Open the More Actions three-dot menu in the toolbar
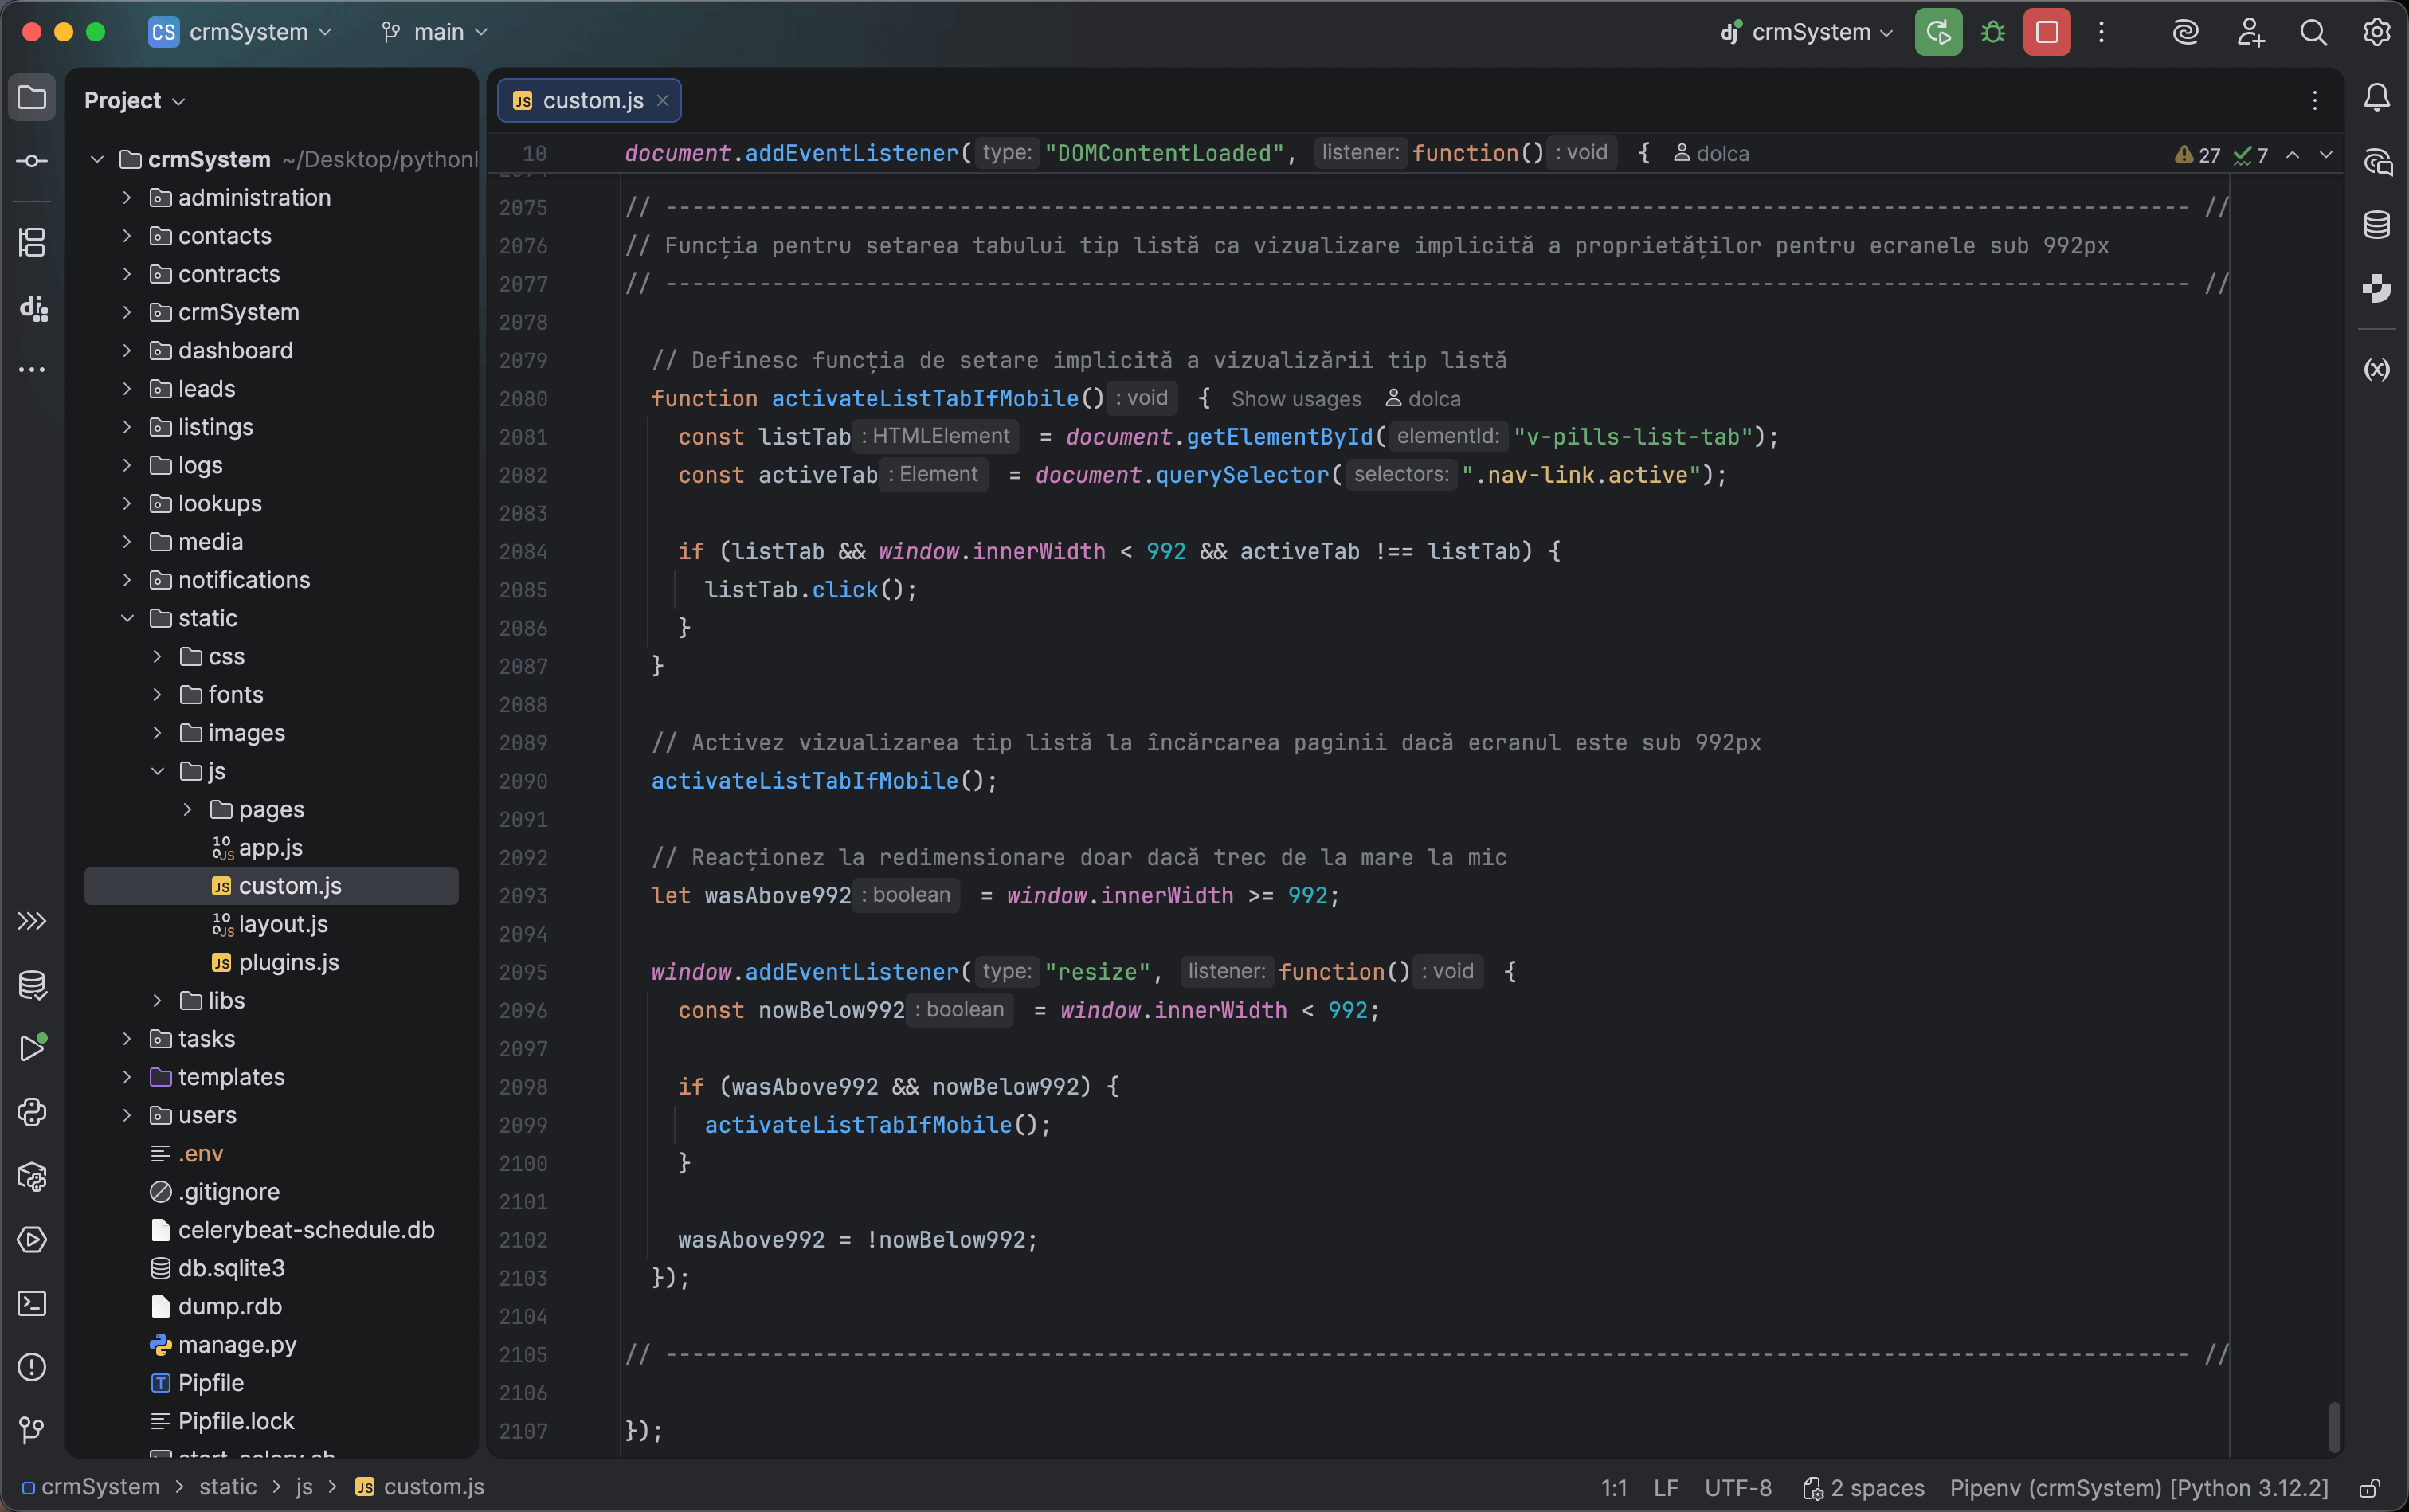The width and height of the screenshot is (2409, 1512). coord(2102,32)
